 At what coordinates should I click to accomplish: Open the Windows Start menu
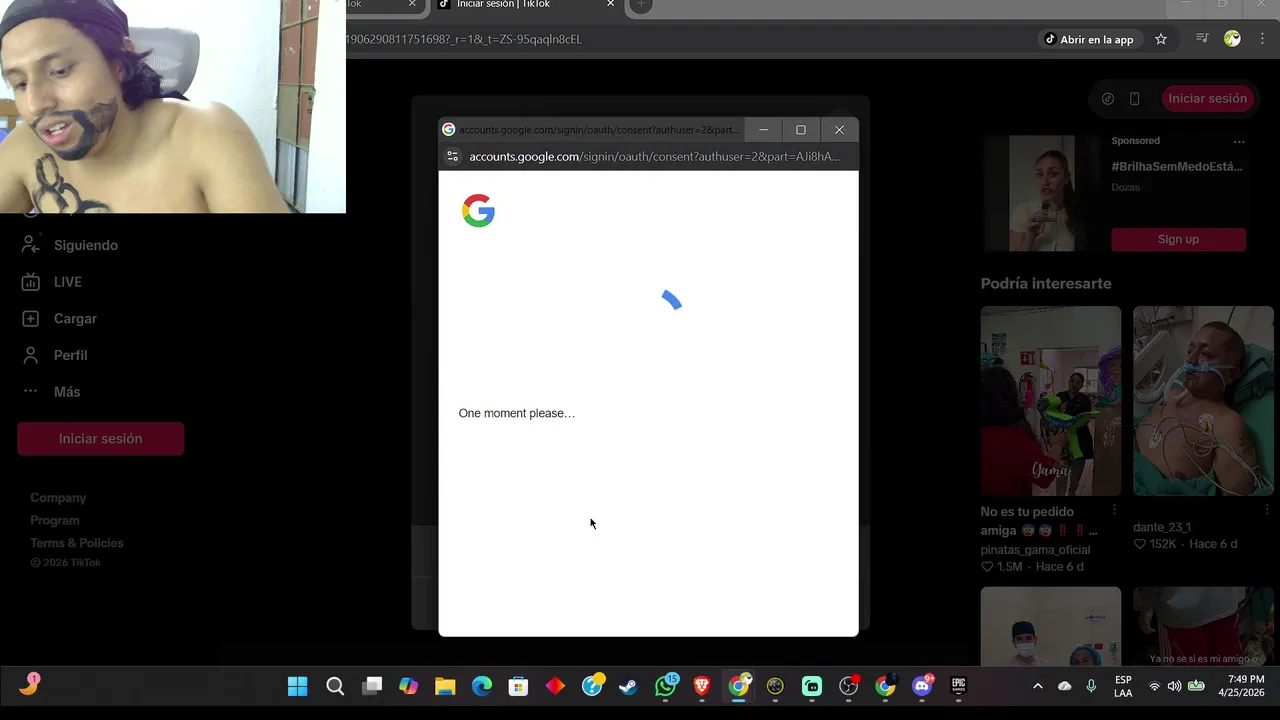tap(298, 686)
